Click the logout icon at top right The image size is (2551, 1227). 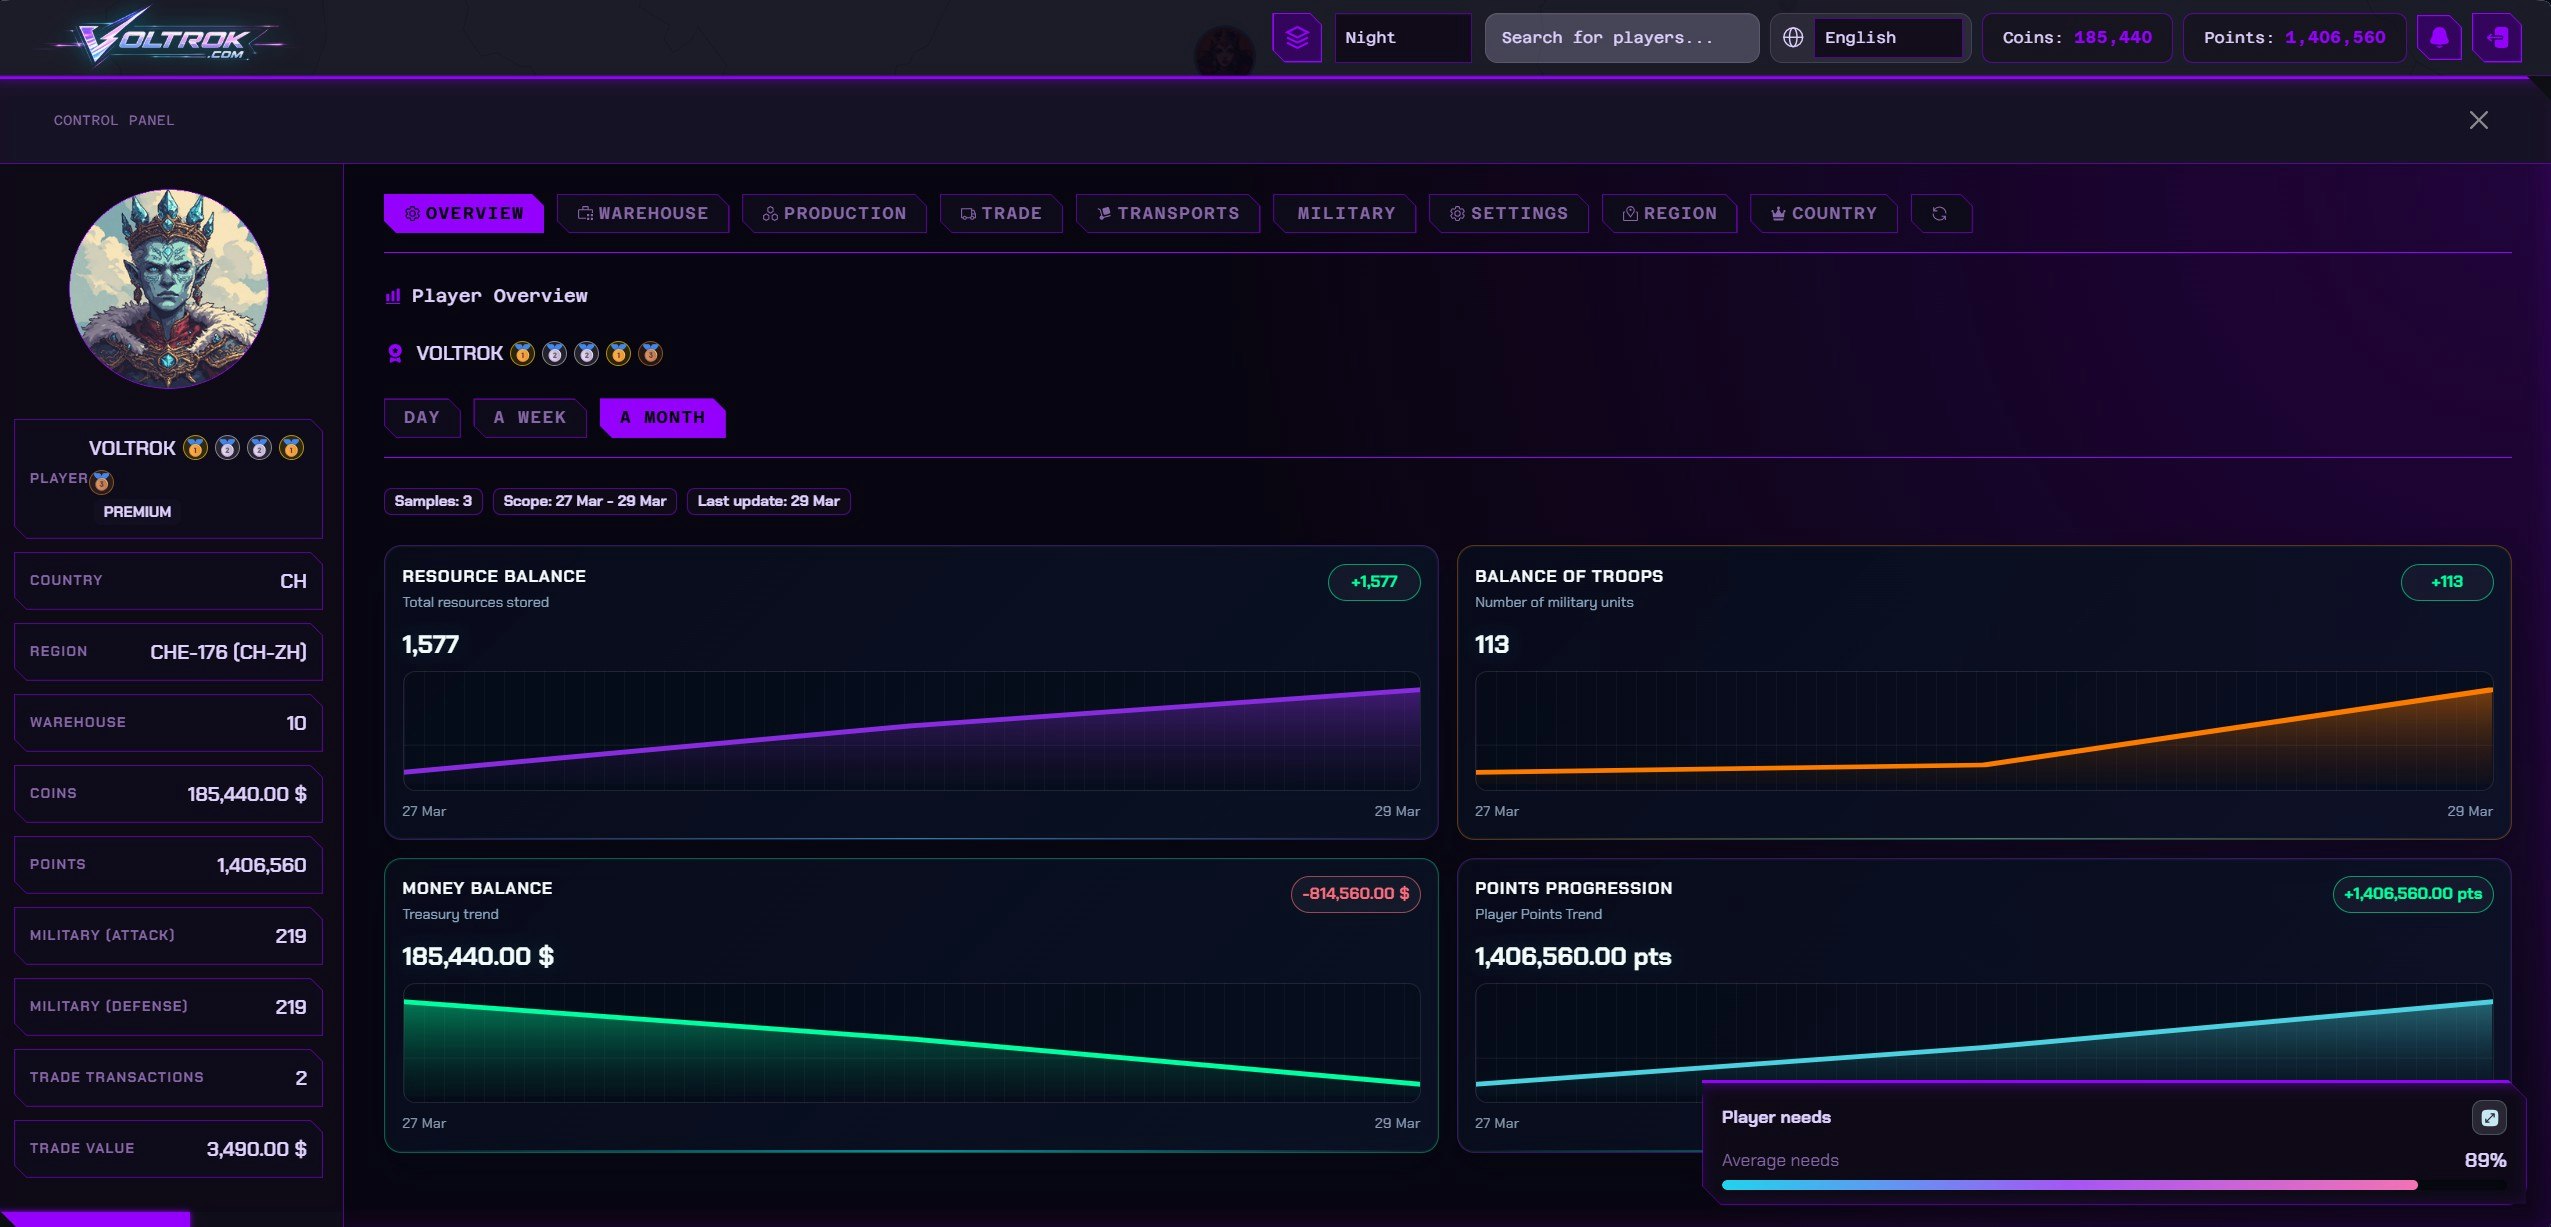[x=2497, y=38]
